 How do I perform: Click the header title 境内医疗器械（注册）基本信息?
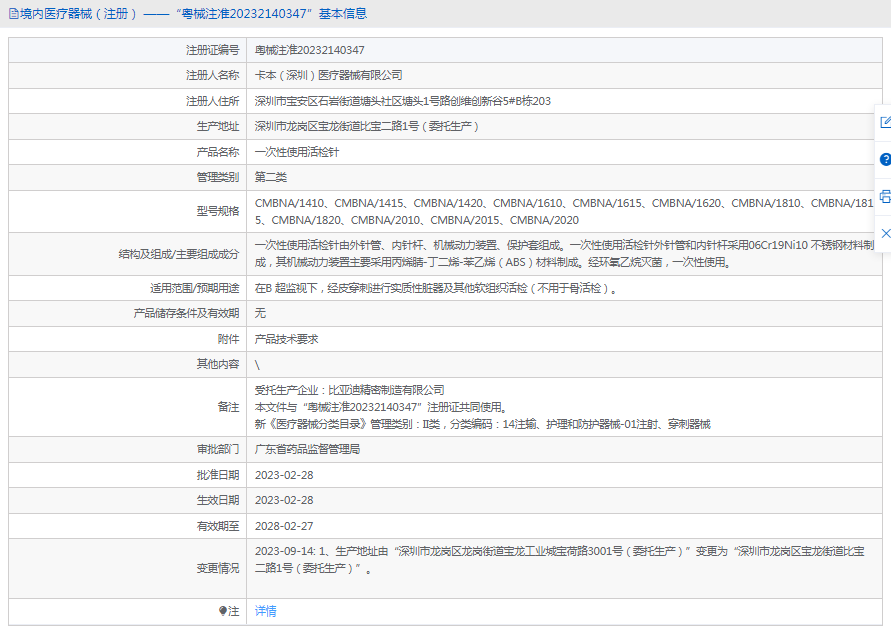[x=193, y=14]
